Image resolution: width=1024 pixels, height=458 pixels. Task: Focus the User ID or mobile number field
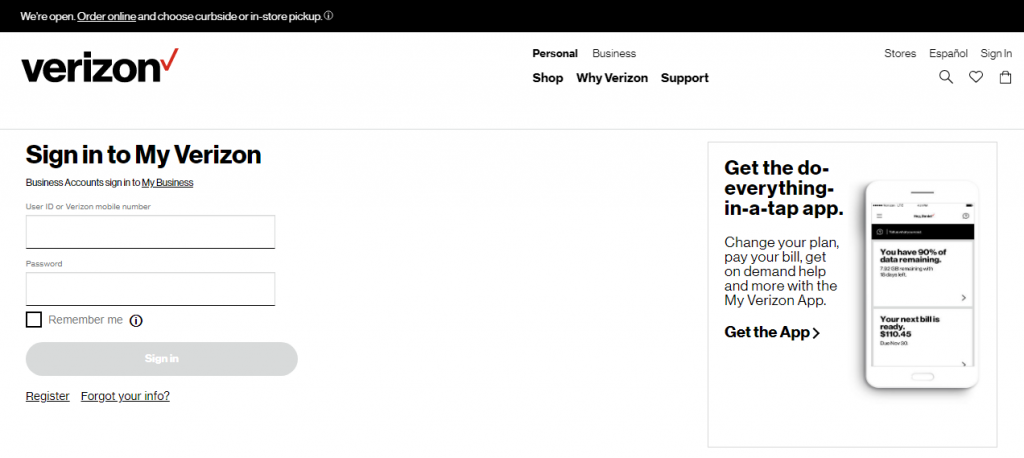(150, 232)
